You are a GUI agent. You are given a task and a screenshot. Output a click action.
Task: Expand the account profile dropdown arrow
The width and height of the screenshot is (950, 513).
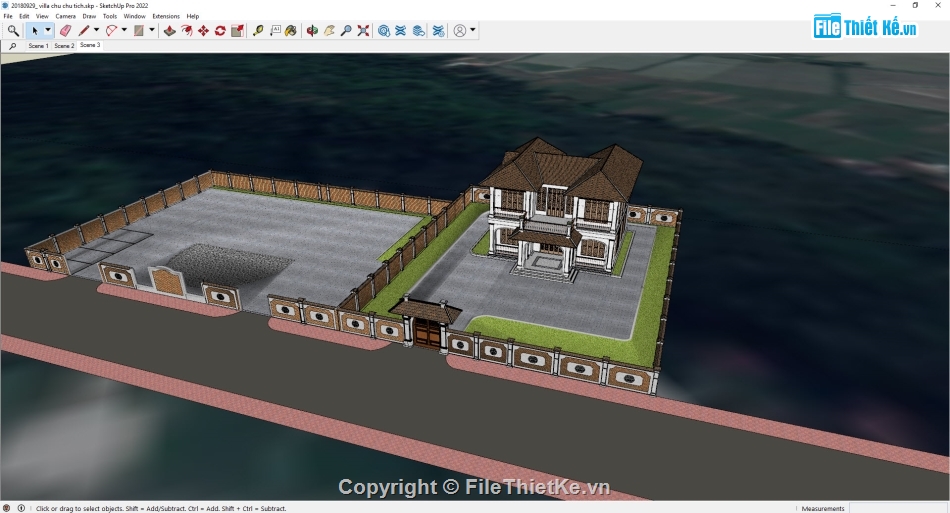(x=473, y=30)
